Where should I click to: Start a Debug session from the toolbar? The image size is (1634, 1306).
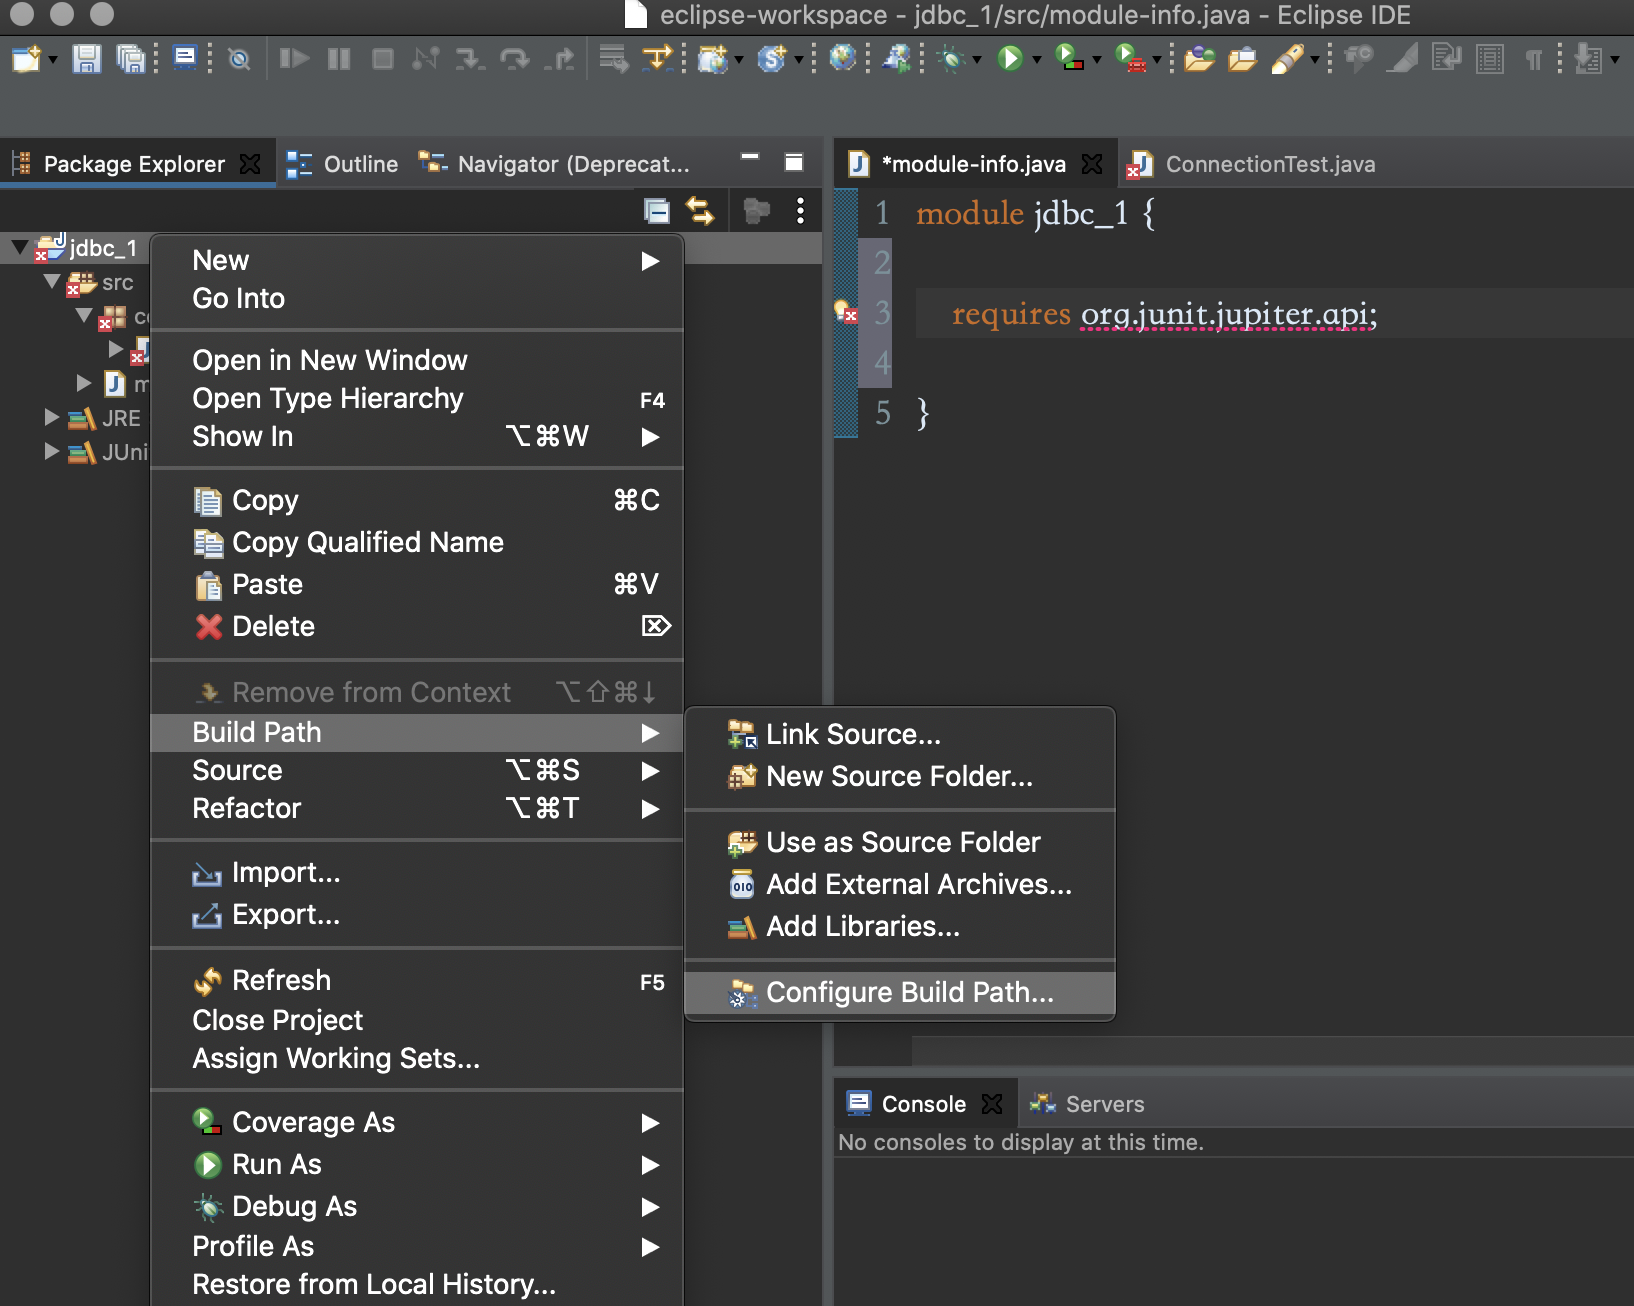950,59
